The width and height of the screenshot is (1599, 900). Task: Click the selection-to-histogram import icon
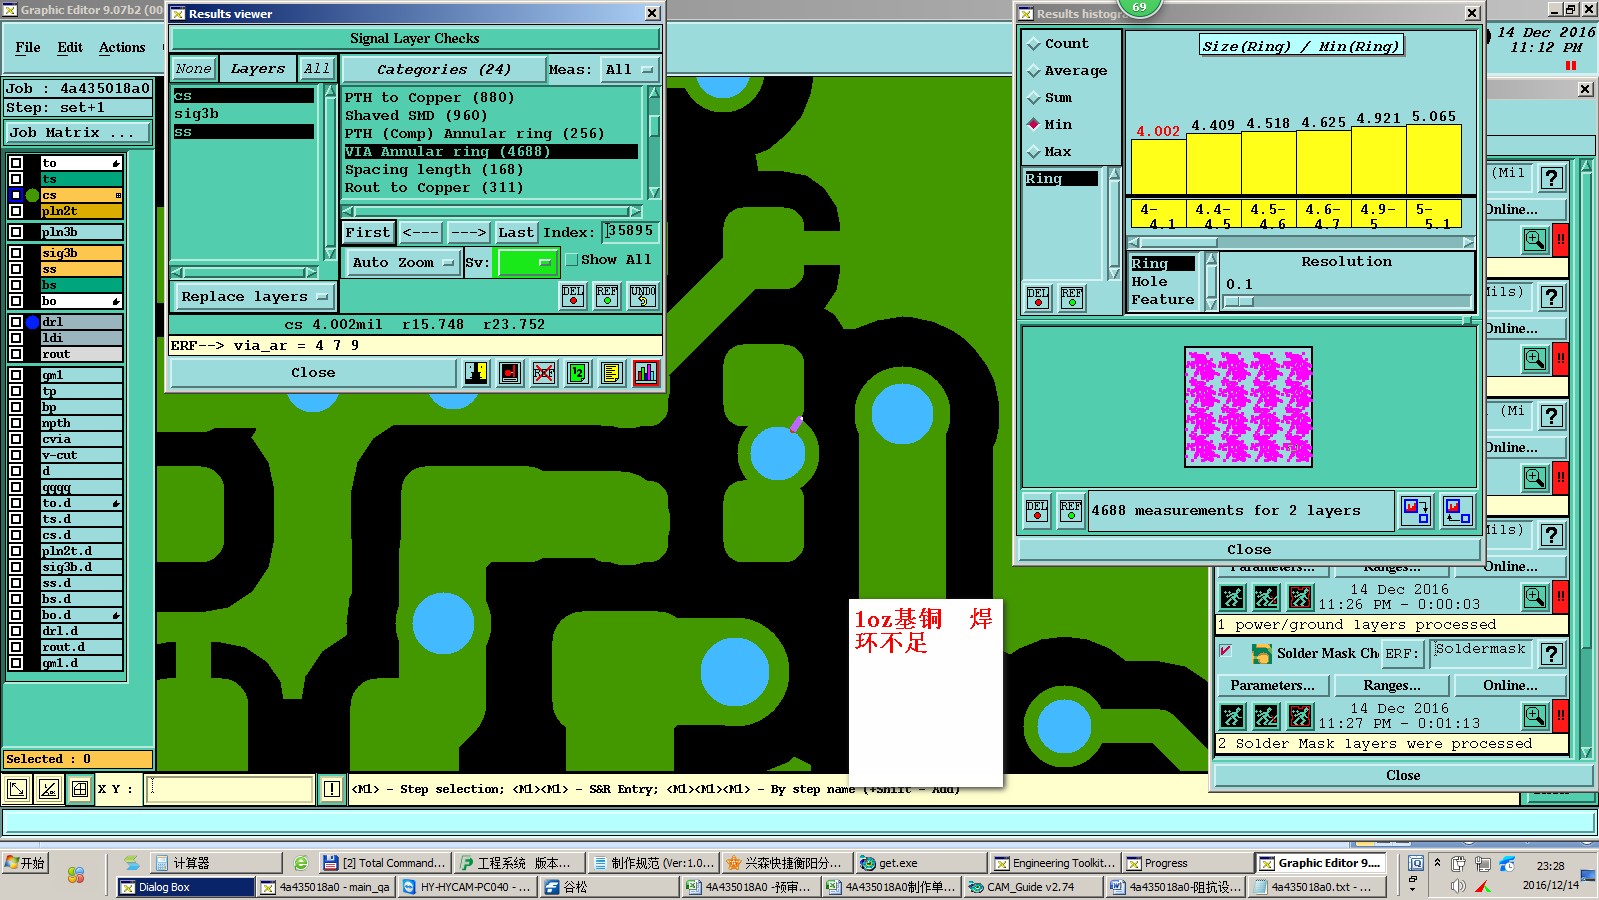click(1457, 510)
